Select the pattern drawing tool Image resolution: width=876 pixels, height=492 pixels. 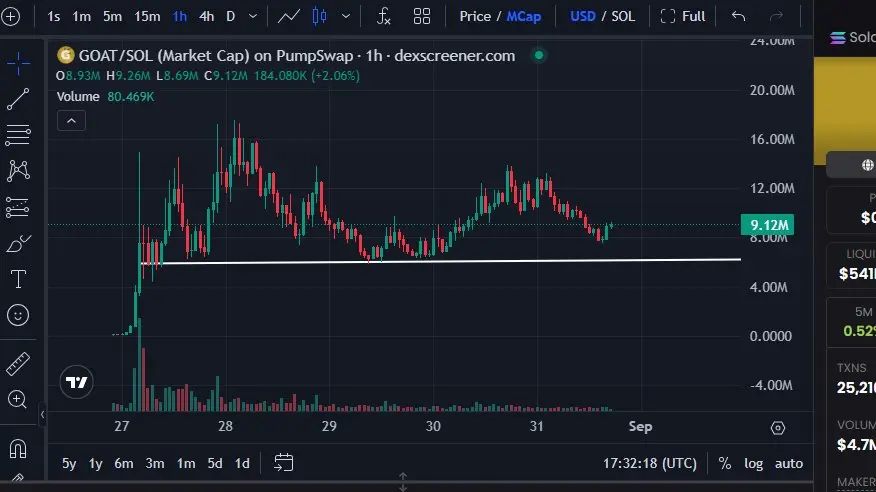point(18,171)
